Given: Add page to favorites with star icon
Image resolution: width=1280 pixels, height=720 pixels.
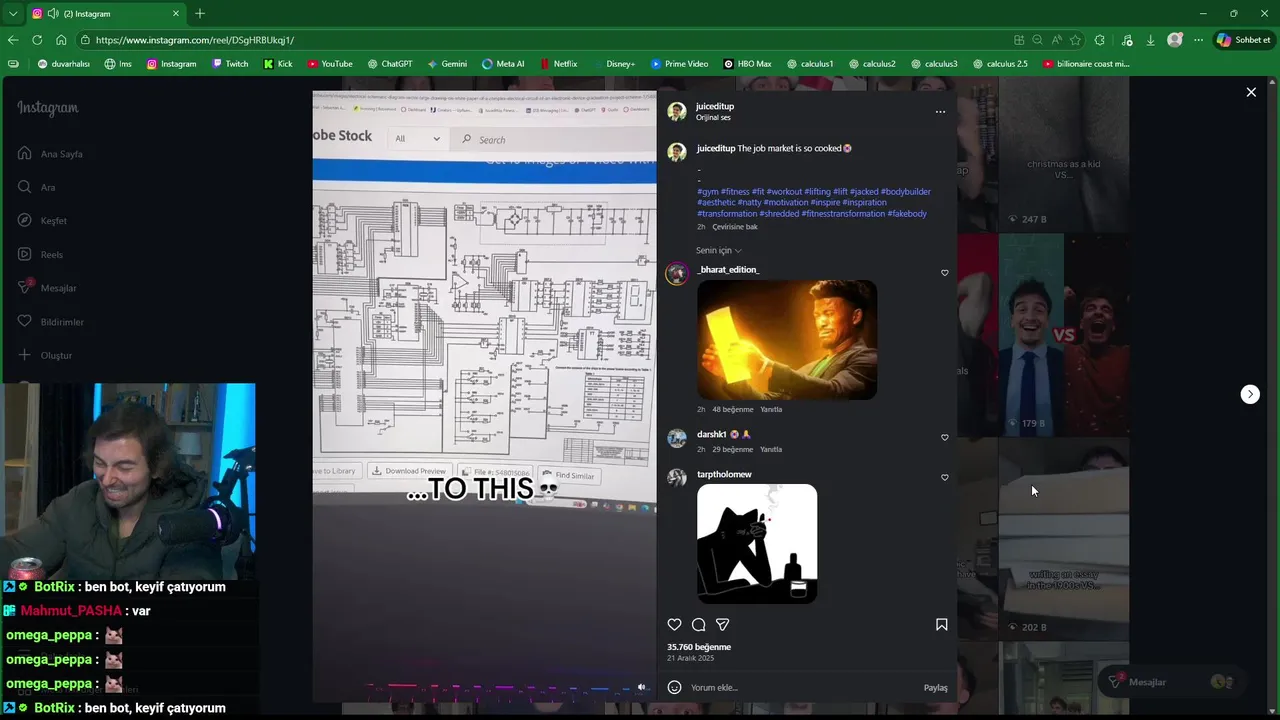Looking at the screenshot, I should 1075,40.
